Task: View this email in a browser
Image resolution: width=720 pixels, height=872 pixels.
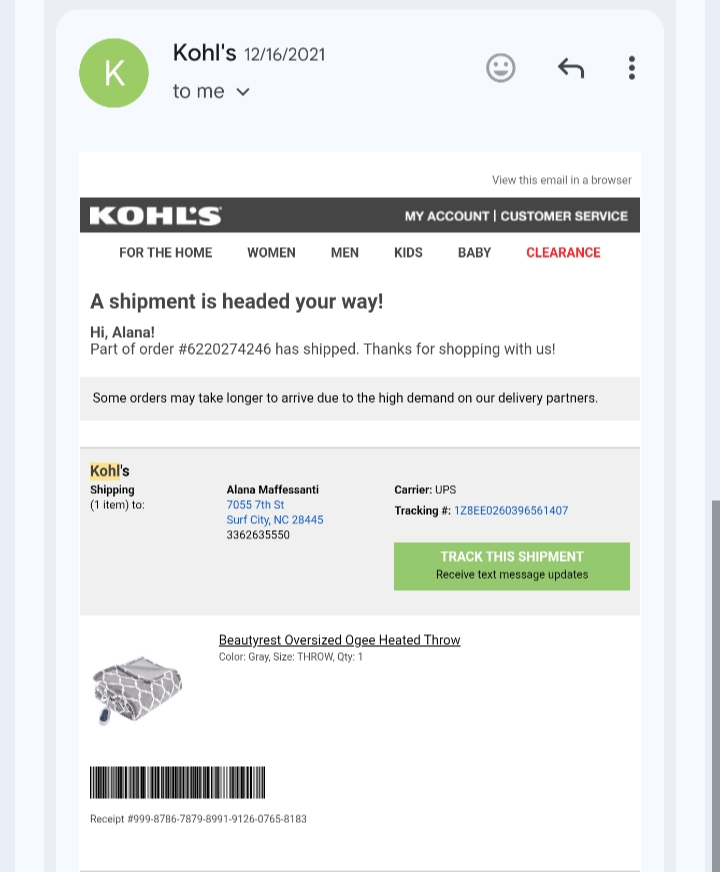Action: pos(562,180)
